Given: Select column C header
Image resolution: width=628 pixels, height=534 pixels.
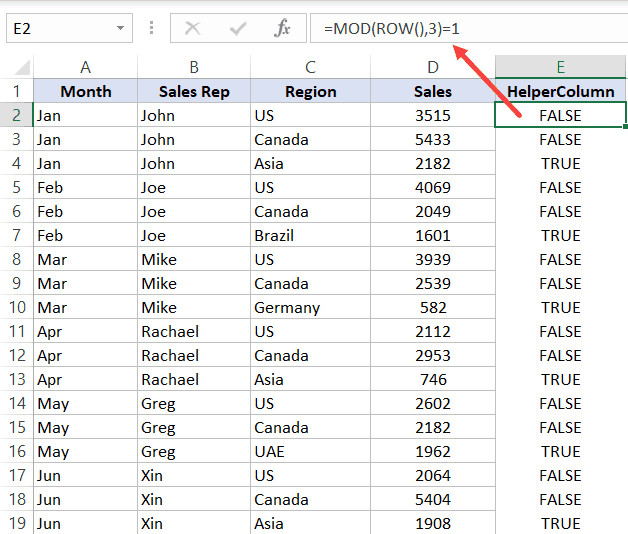Looking at the screenshot, I should (310, 67).
